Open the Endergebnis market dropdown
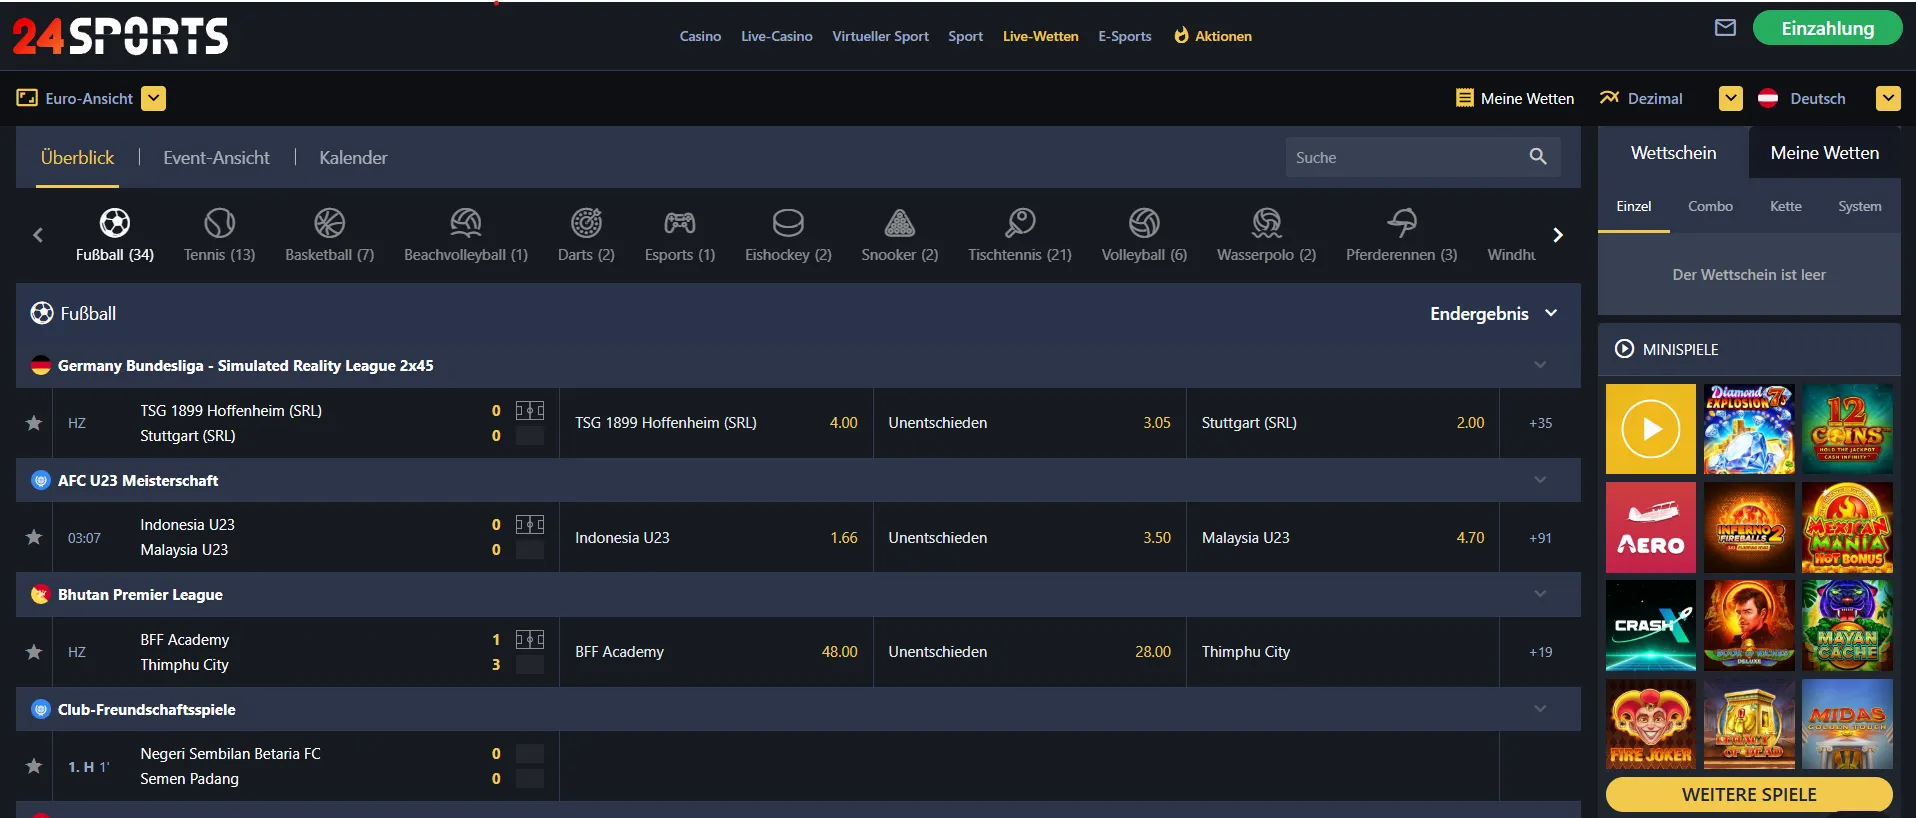This screenshot has height=818, width=1916. point(1494,313)
